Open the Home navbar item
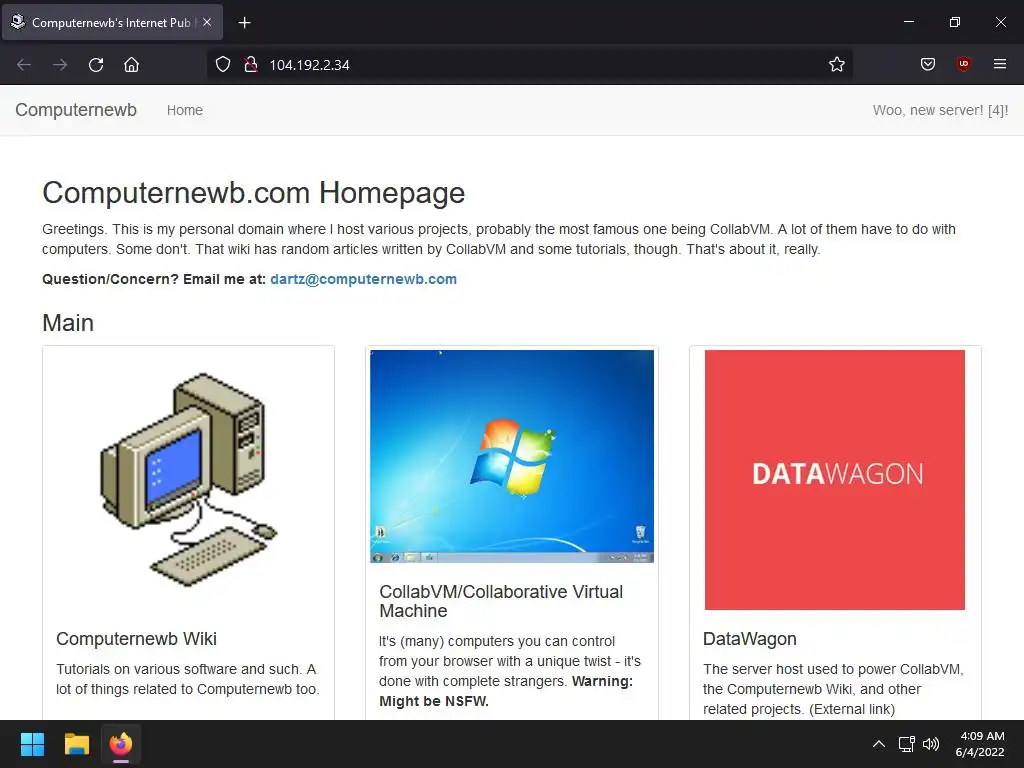1024x768 pixels. click(185, 110)
